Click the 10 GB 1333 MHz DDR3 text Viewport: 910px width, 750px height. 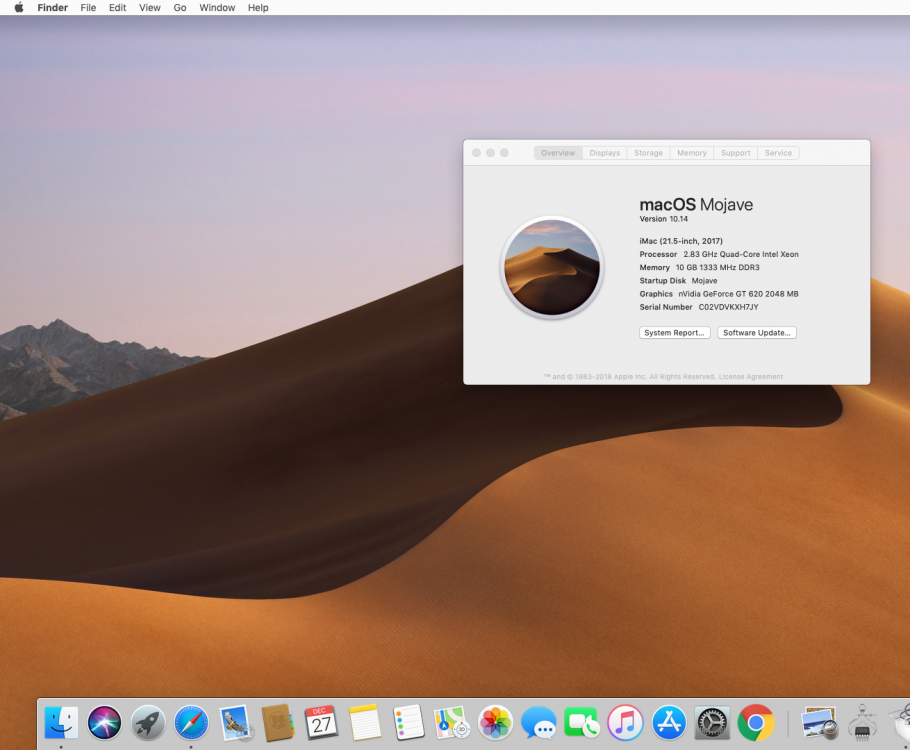(x=717, y=268)
